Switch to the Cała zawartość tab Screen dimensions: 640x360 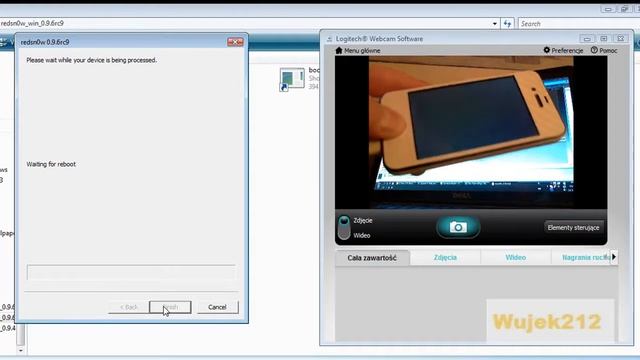372,258
